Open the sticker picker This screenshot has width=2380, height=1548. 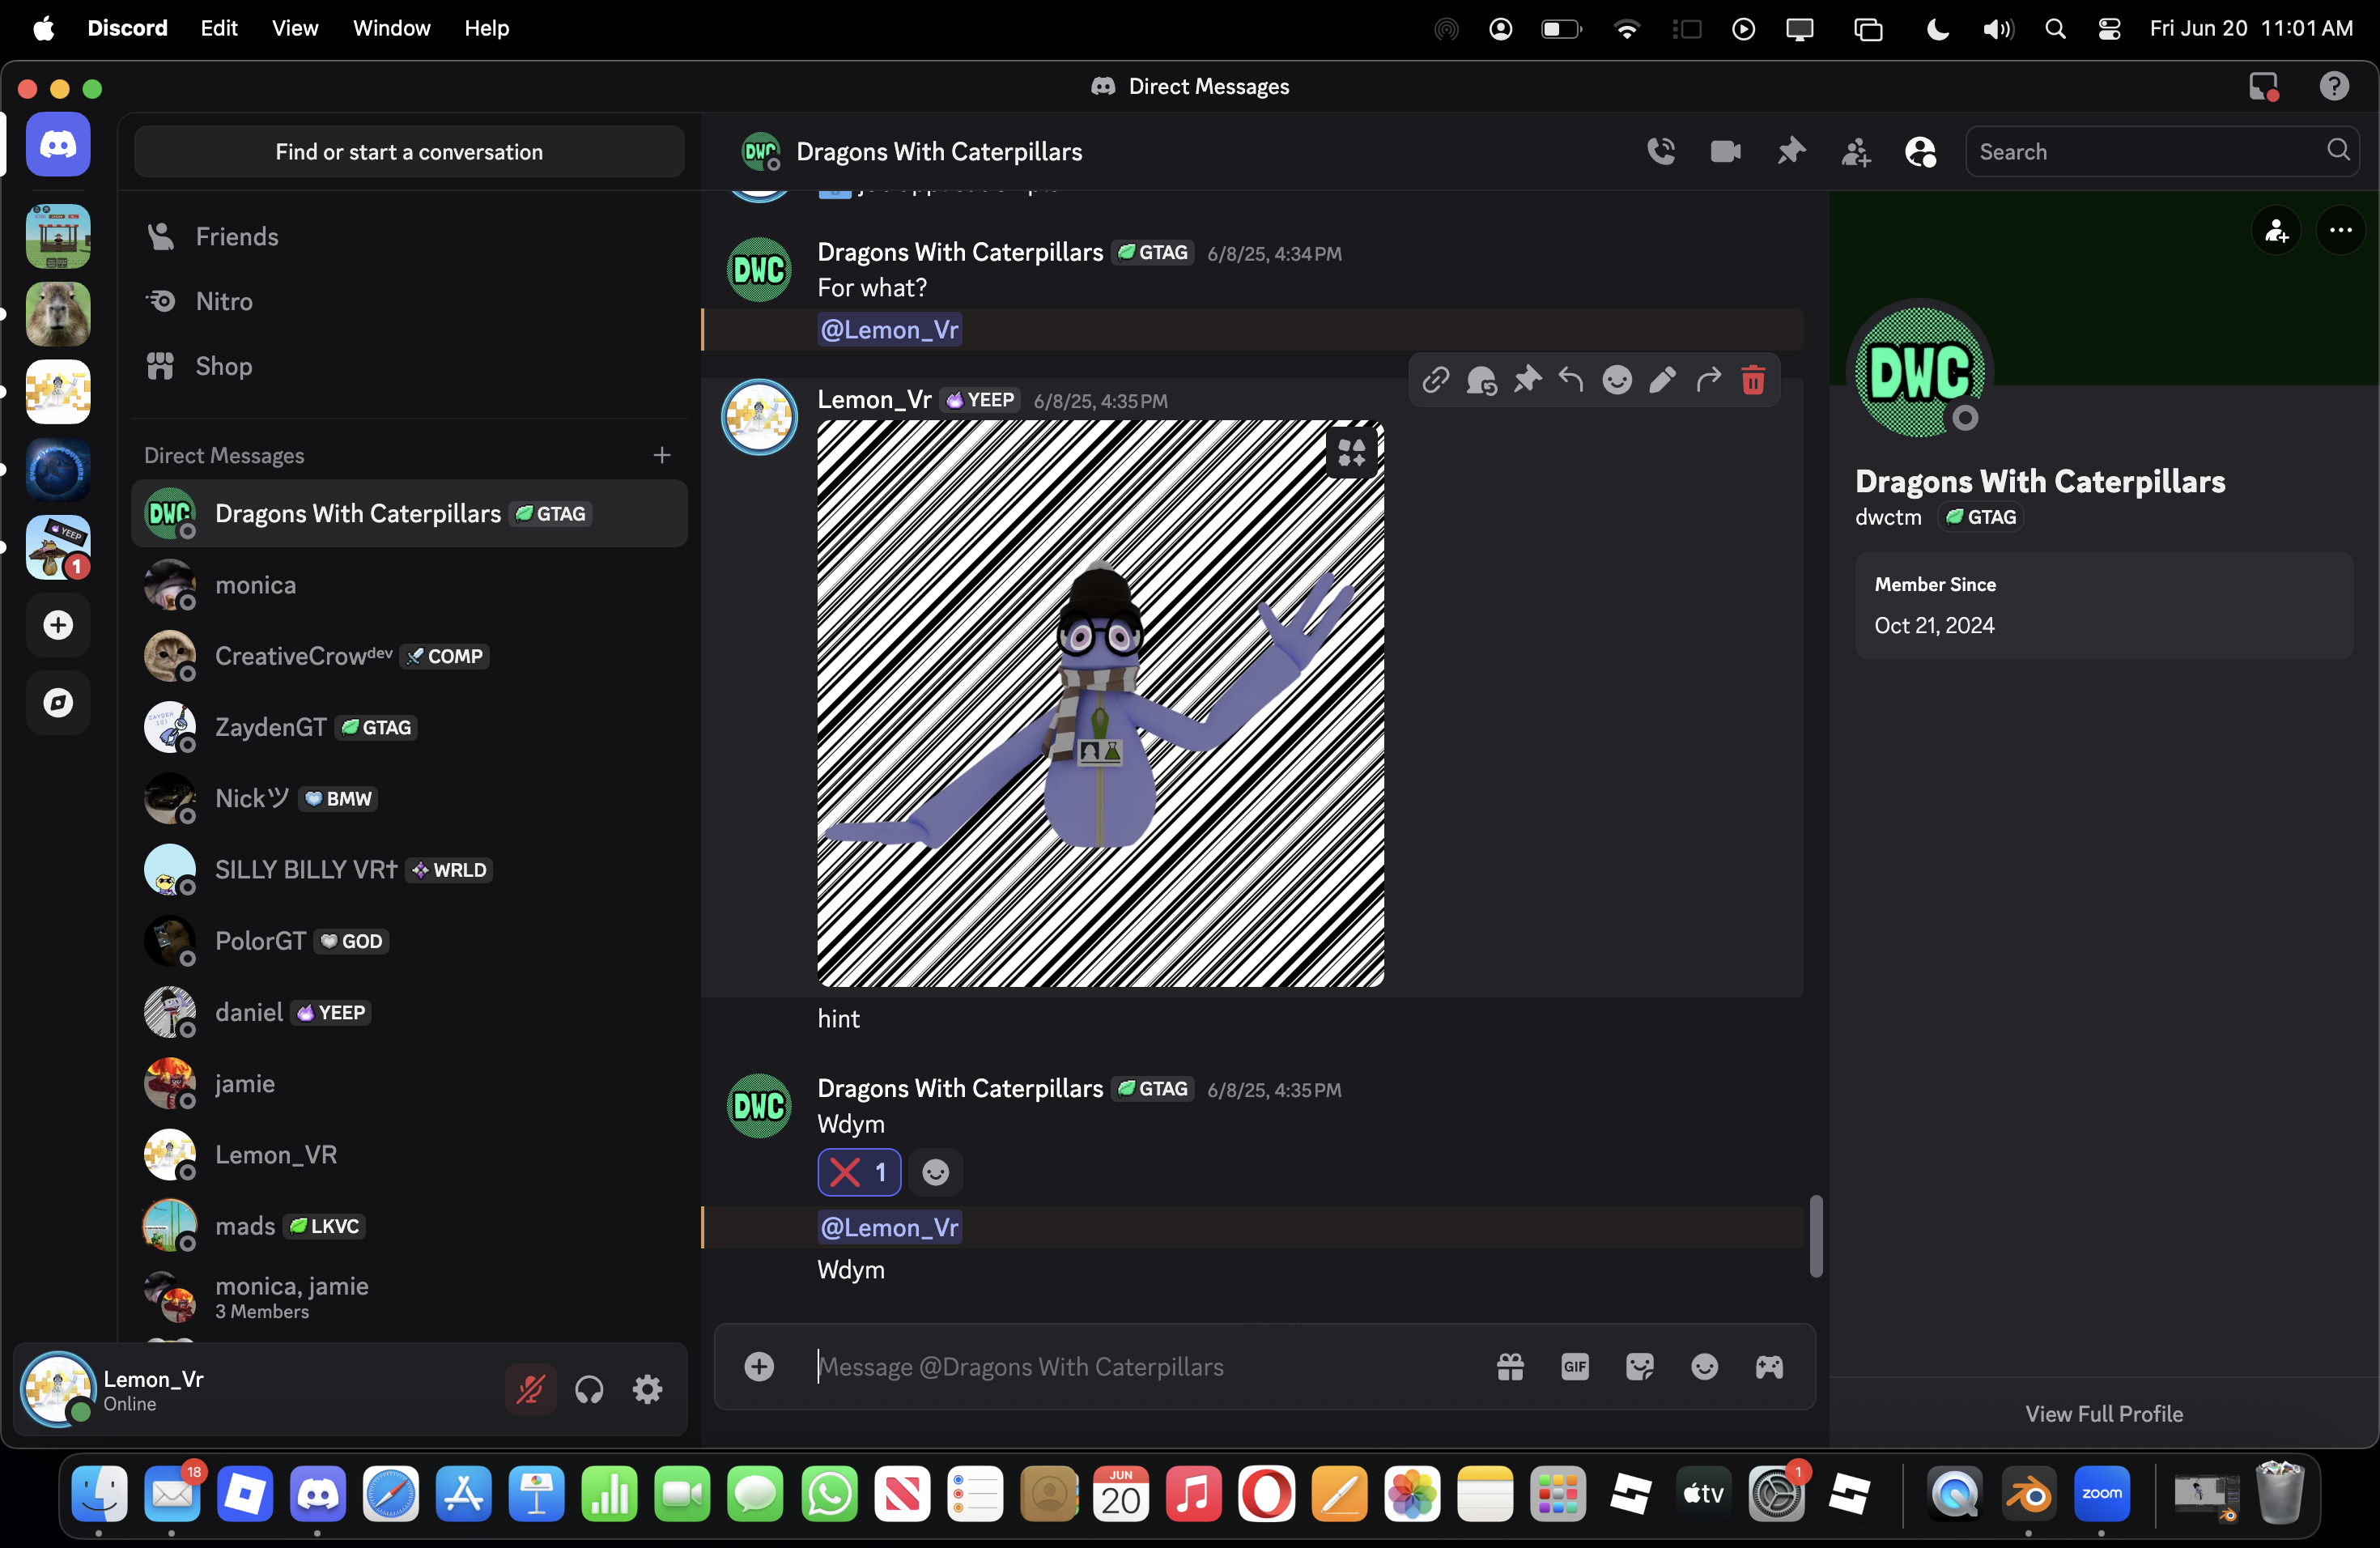point(1640,1366)
